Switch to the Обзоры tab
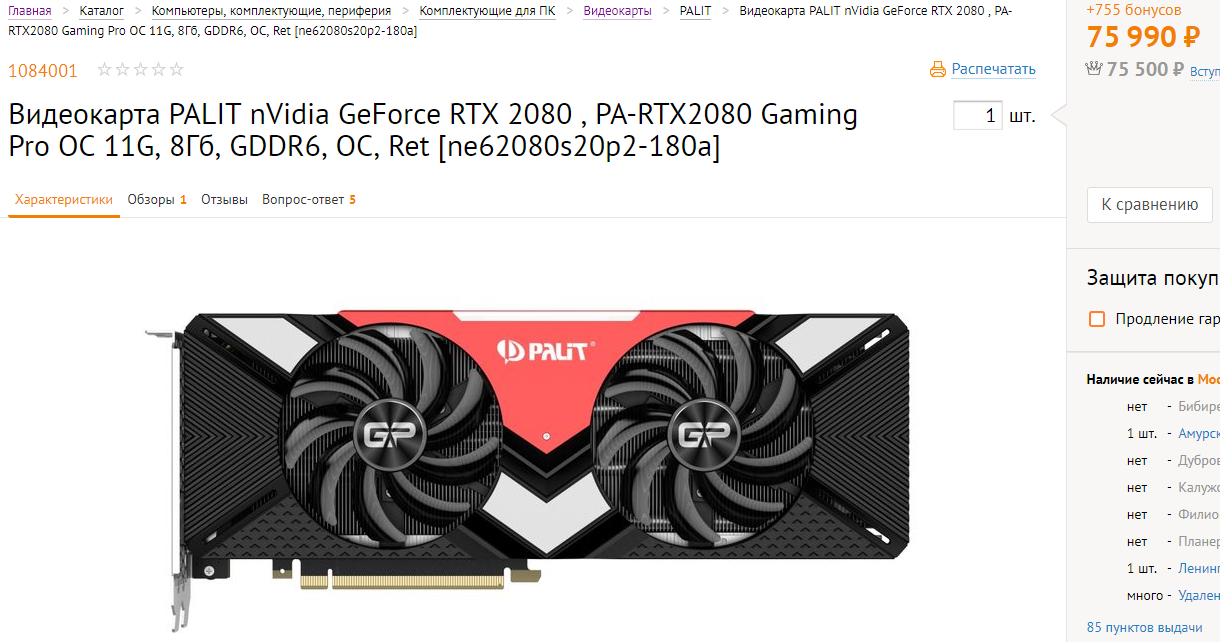The height and width of the screenshot is (642, 1220). (x=157, y=200)
